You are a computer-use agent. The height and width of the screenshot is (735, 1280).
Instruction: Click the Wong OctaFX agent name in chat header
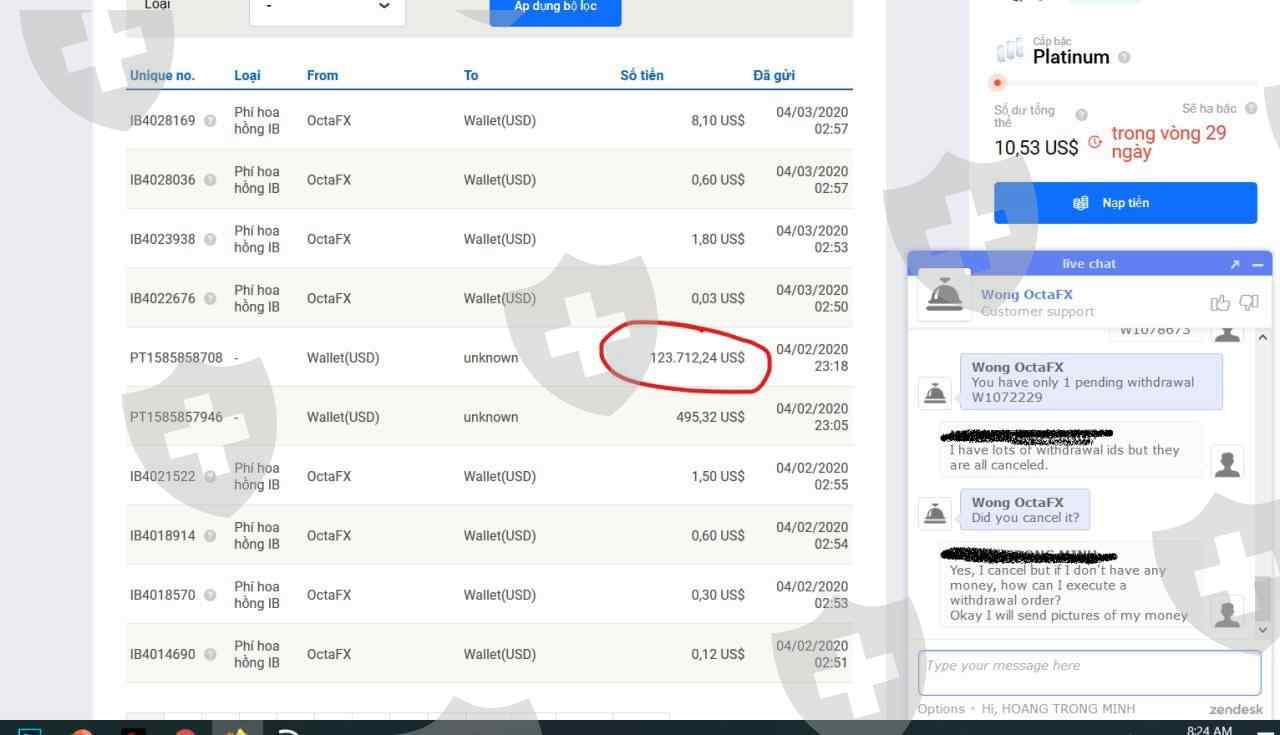point(1027,295)
